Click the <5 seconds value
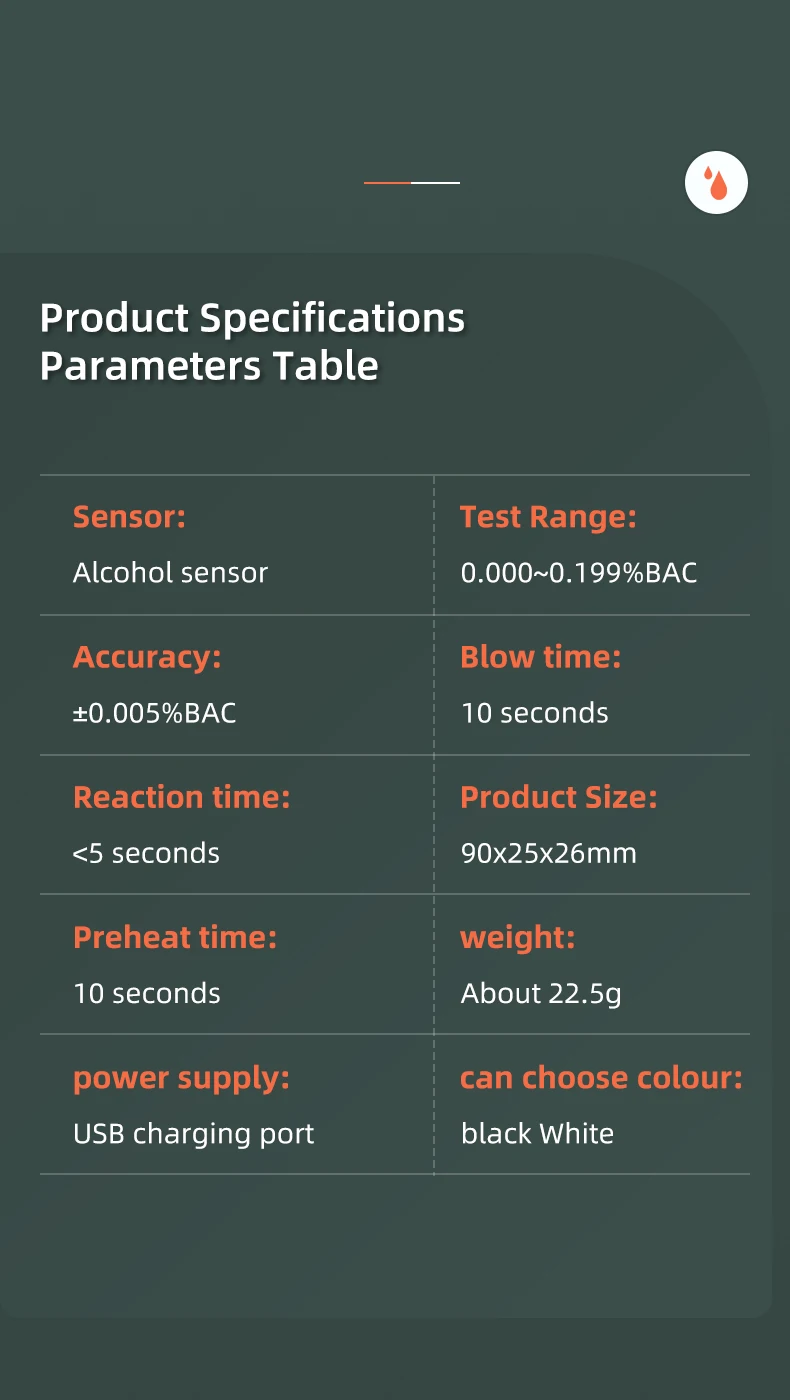Viewport: 790px width, 1400px height. [x=146, y=853]
